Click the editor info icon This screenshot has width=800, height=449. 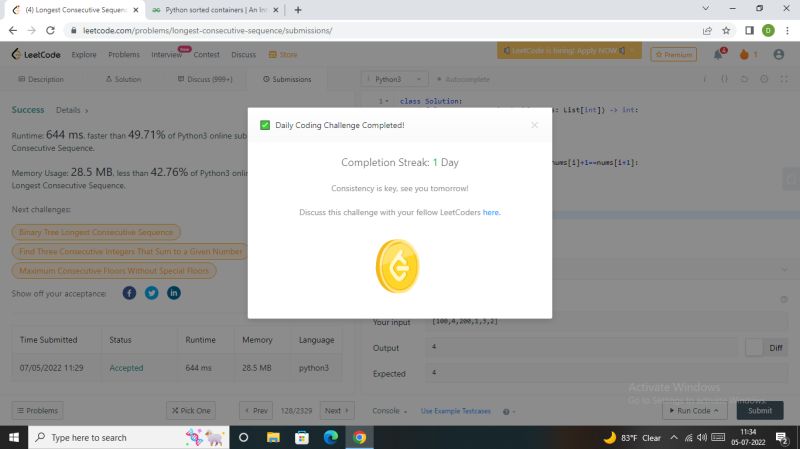point(705,79)
